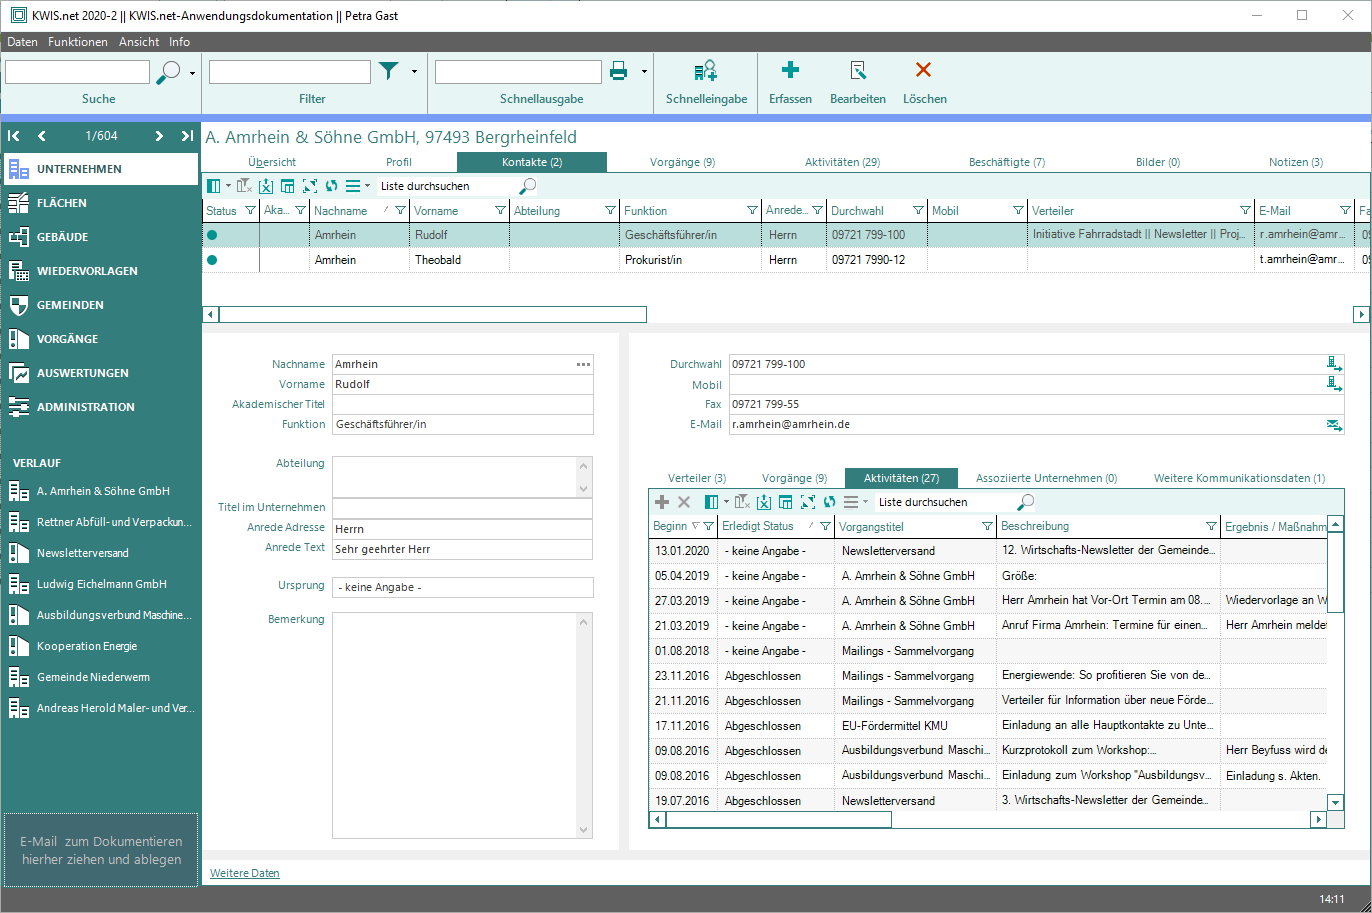Open Ludwig Eichelmann GmbH from Verlauf
The width and height of the screenshot is (1372, 913).
[x=100, y=584]
